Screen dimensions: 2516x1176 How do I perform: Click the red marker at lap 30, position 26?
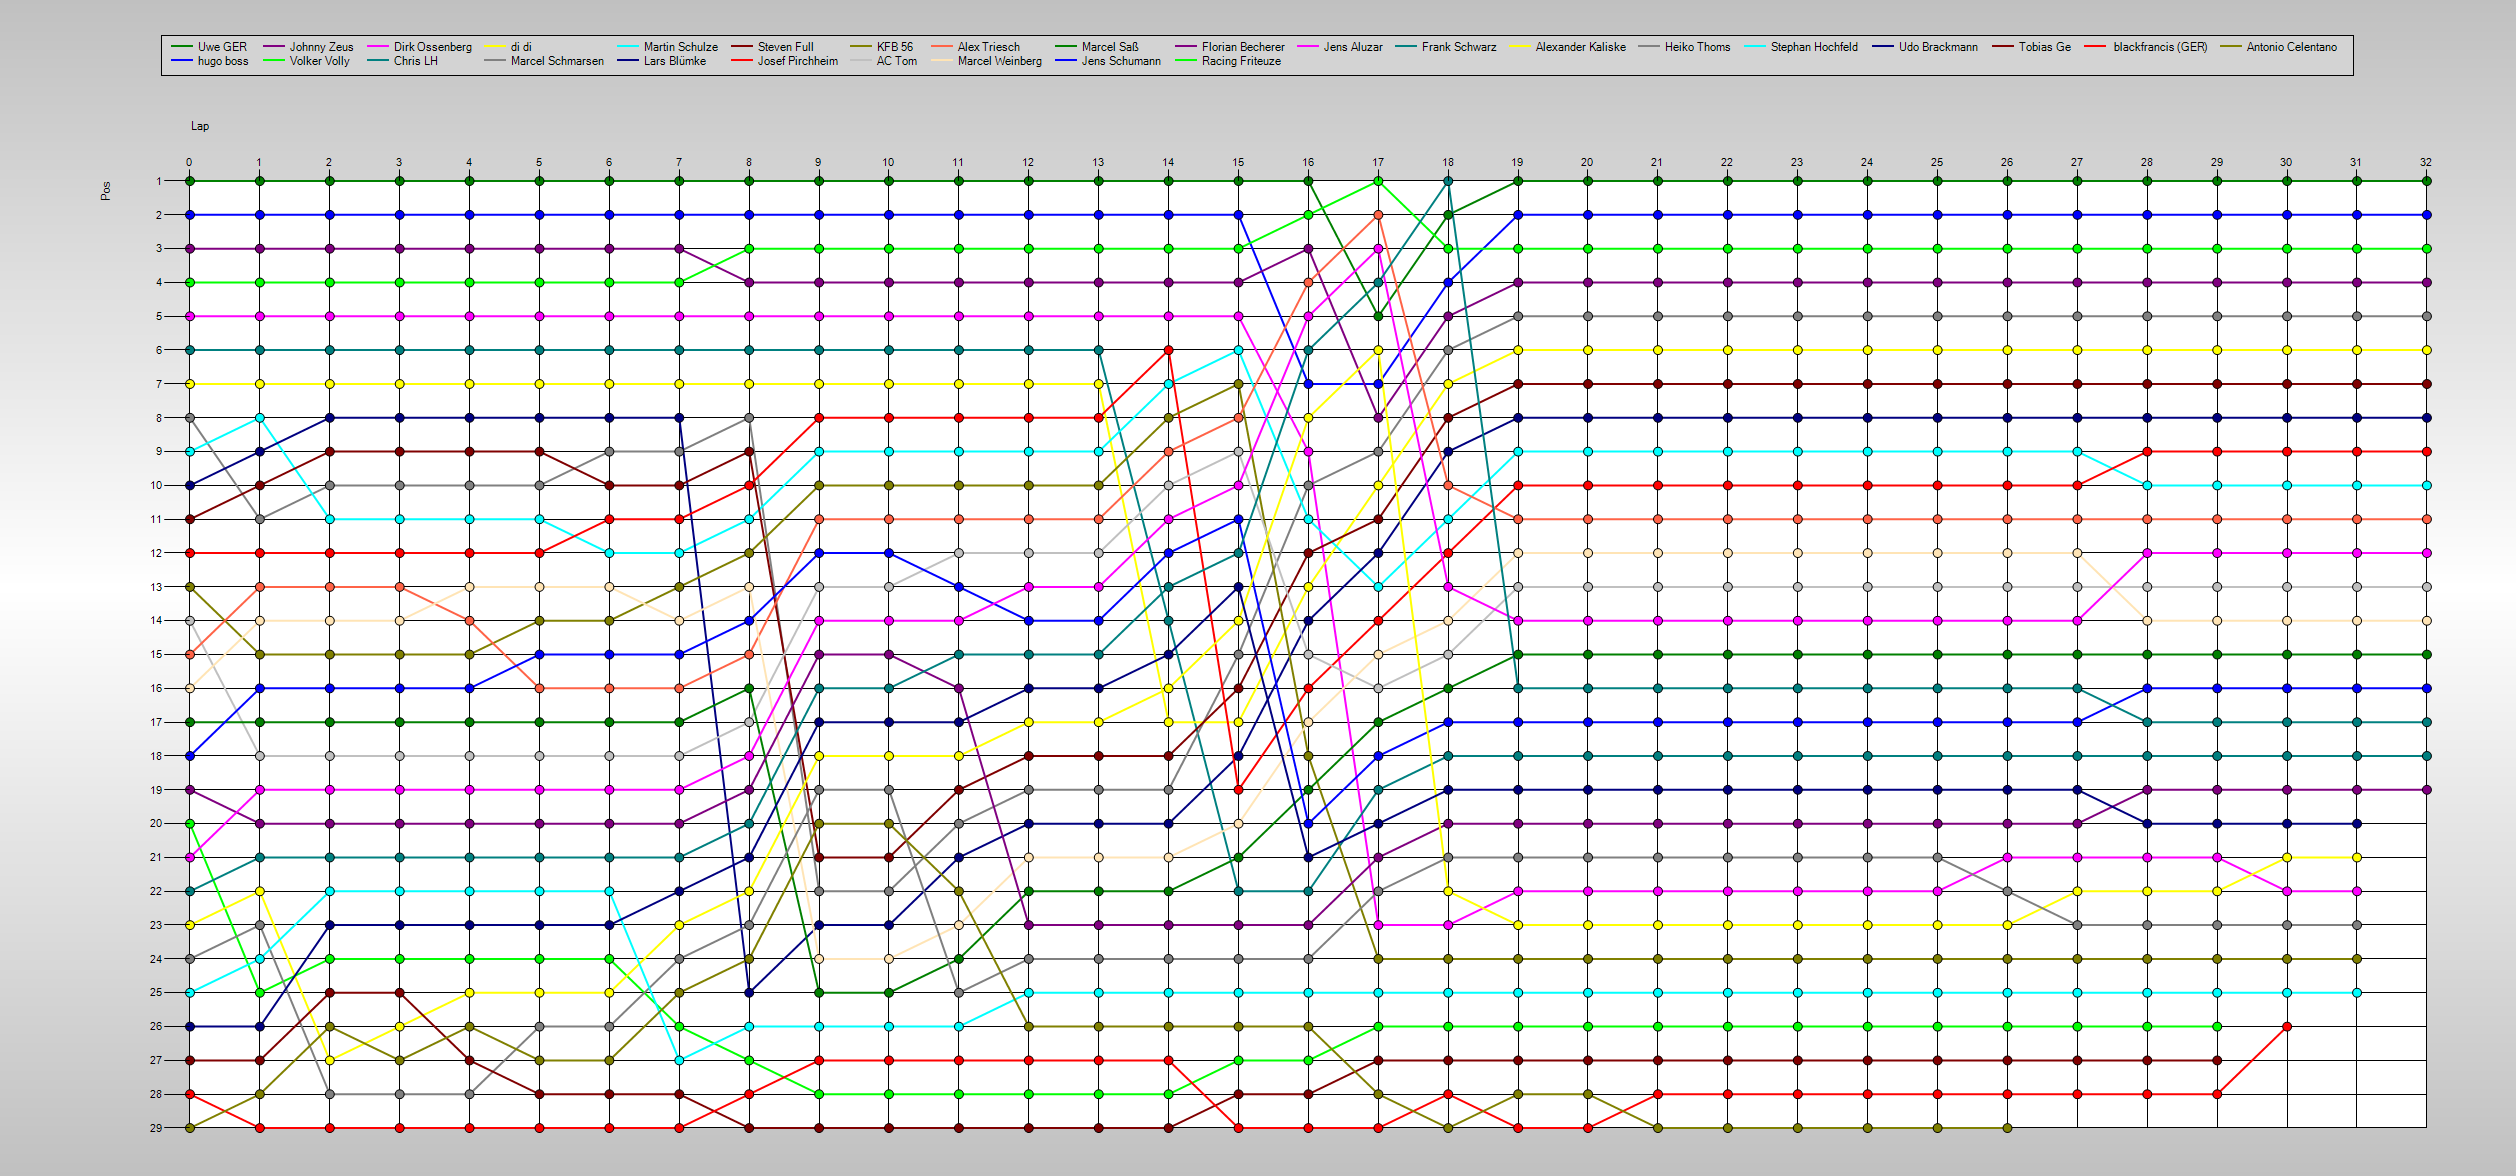(x=2286, y=1026)
